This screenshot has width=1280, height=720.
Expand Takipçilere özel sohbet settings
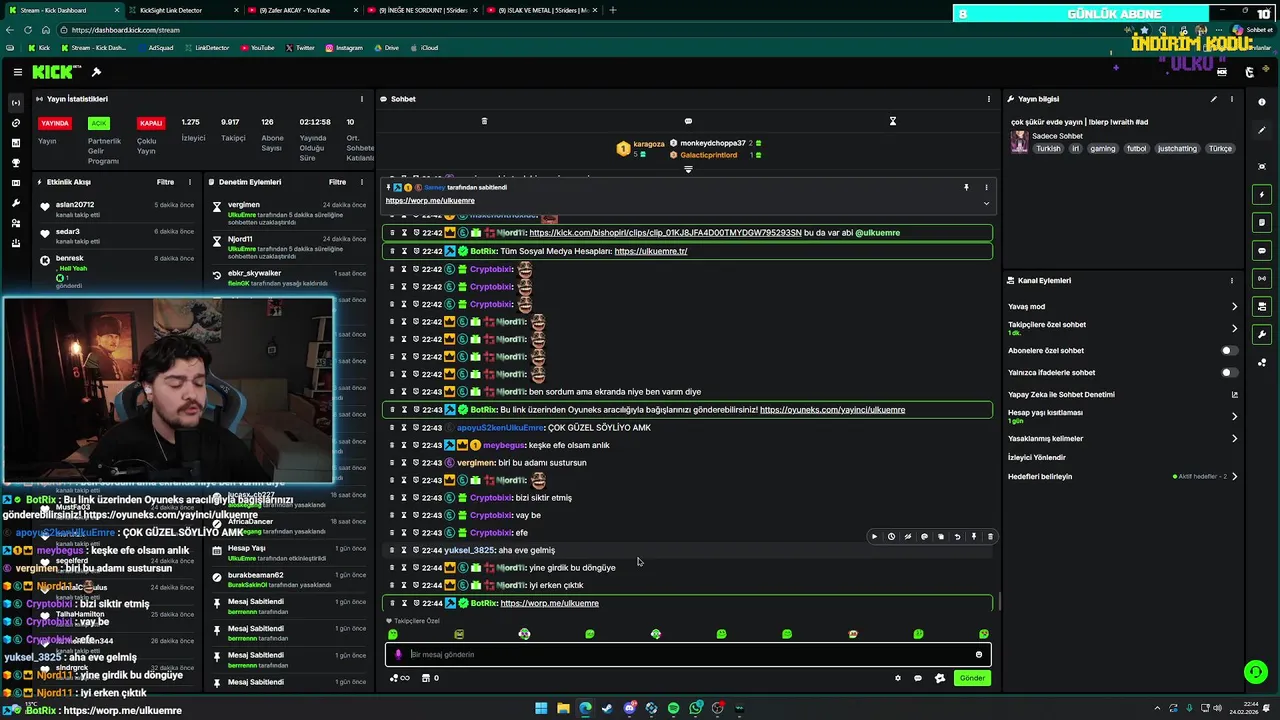[x=1234, y=328]
